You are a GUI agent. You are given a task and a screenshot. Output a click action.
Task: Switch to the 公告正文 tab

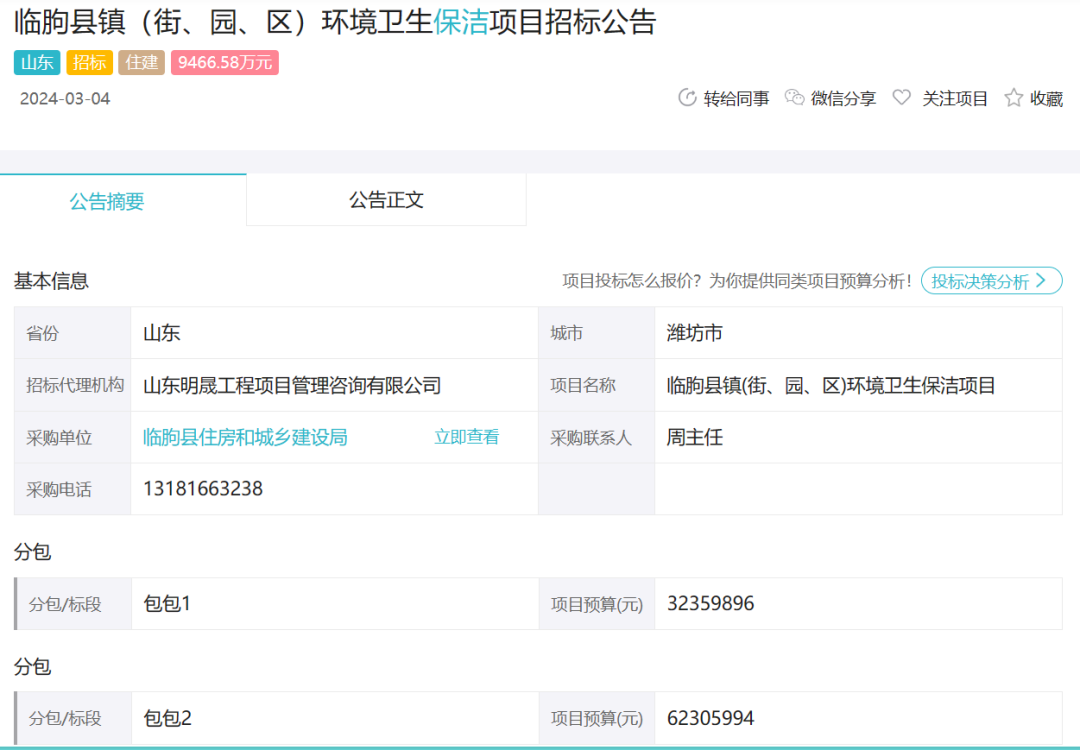[x=386, y=200]
